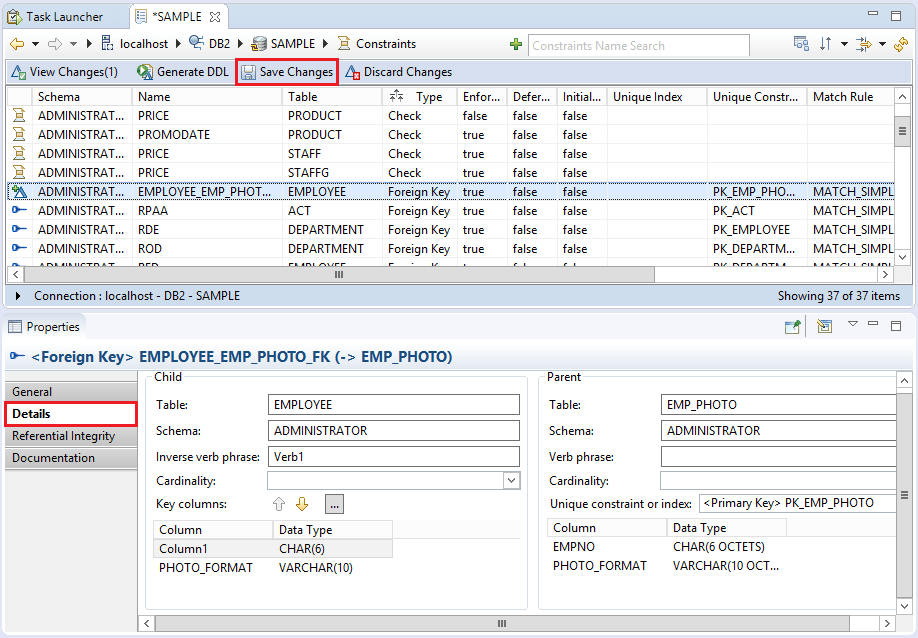Click the Constraints Name Search field
The image size is (918, 638).
click(x=640, y=45)
